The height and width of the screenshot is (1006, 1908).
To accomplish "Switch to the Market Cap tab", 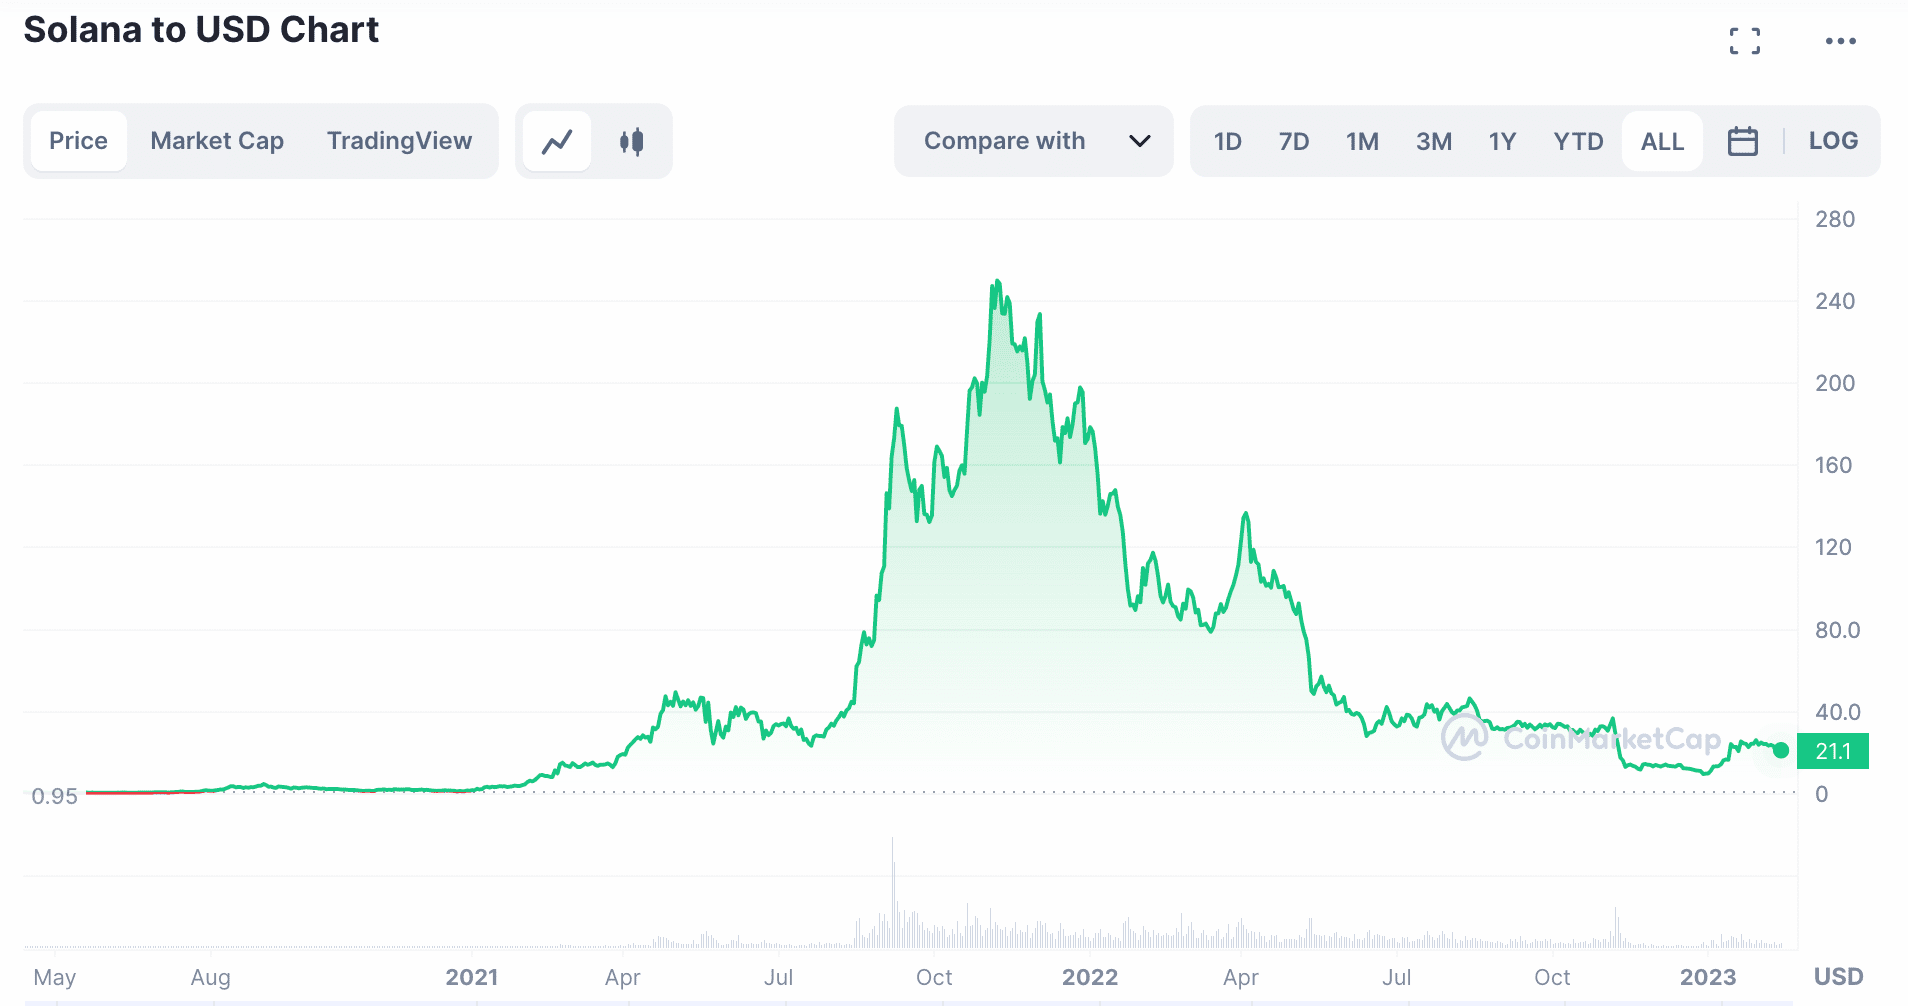I will pos(217,141).
